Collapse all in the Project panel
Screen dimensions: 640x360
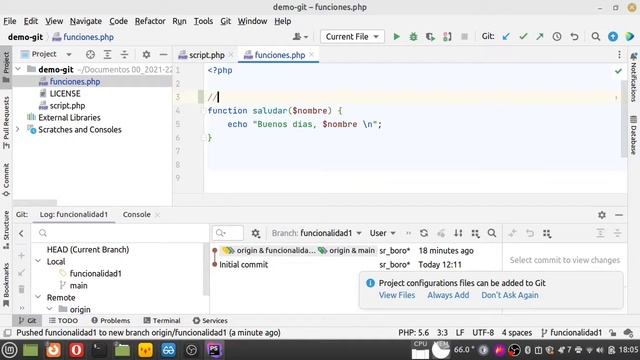pyautogui.click(x=124, y=54)
